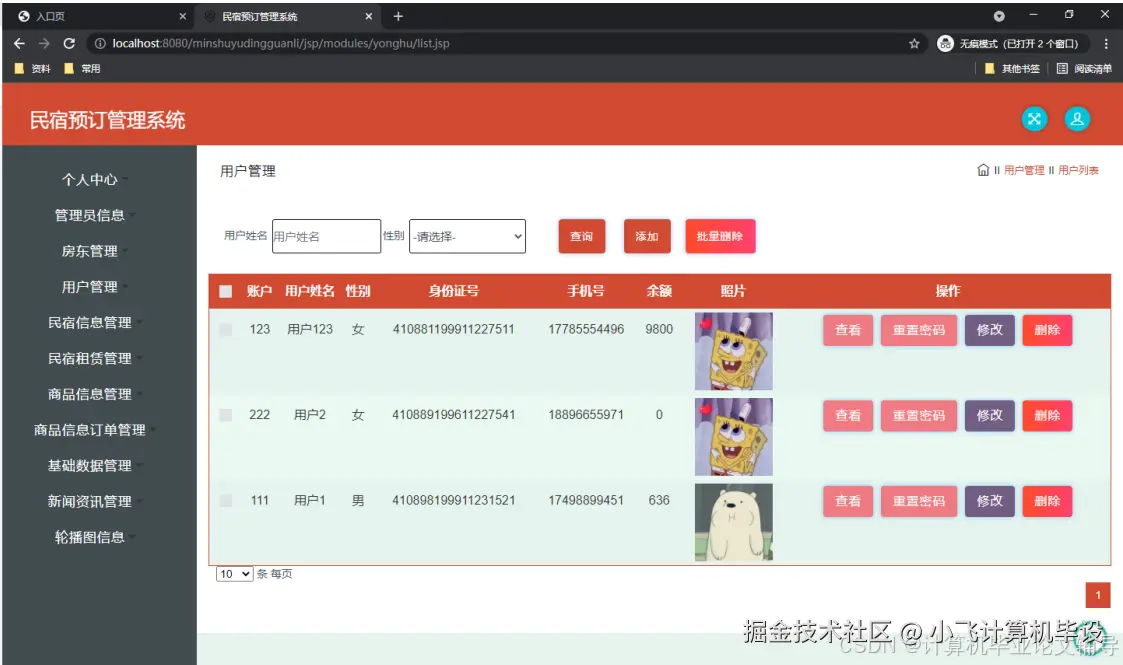This screenshot has width=1123, height=665.
Task: Click inside the 用户姓名 input field
Action: coord(325,236)
